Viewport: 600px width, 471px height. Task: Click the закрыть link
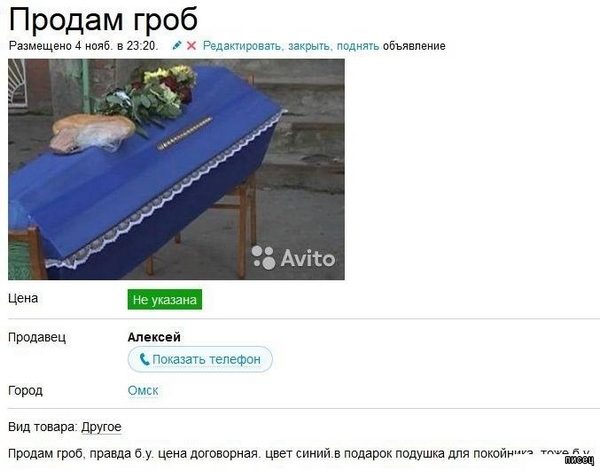310,46
